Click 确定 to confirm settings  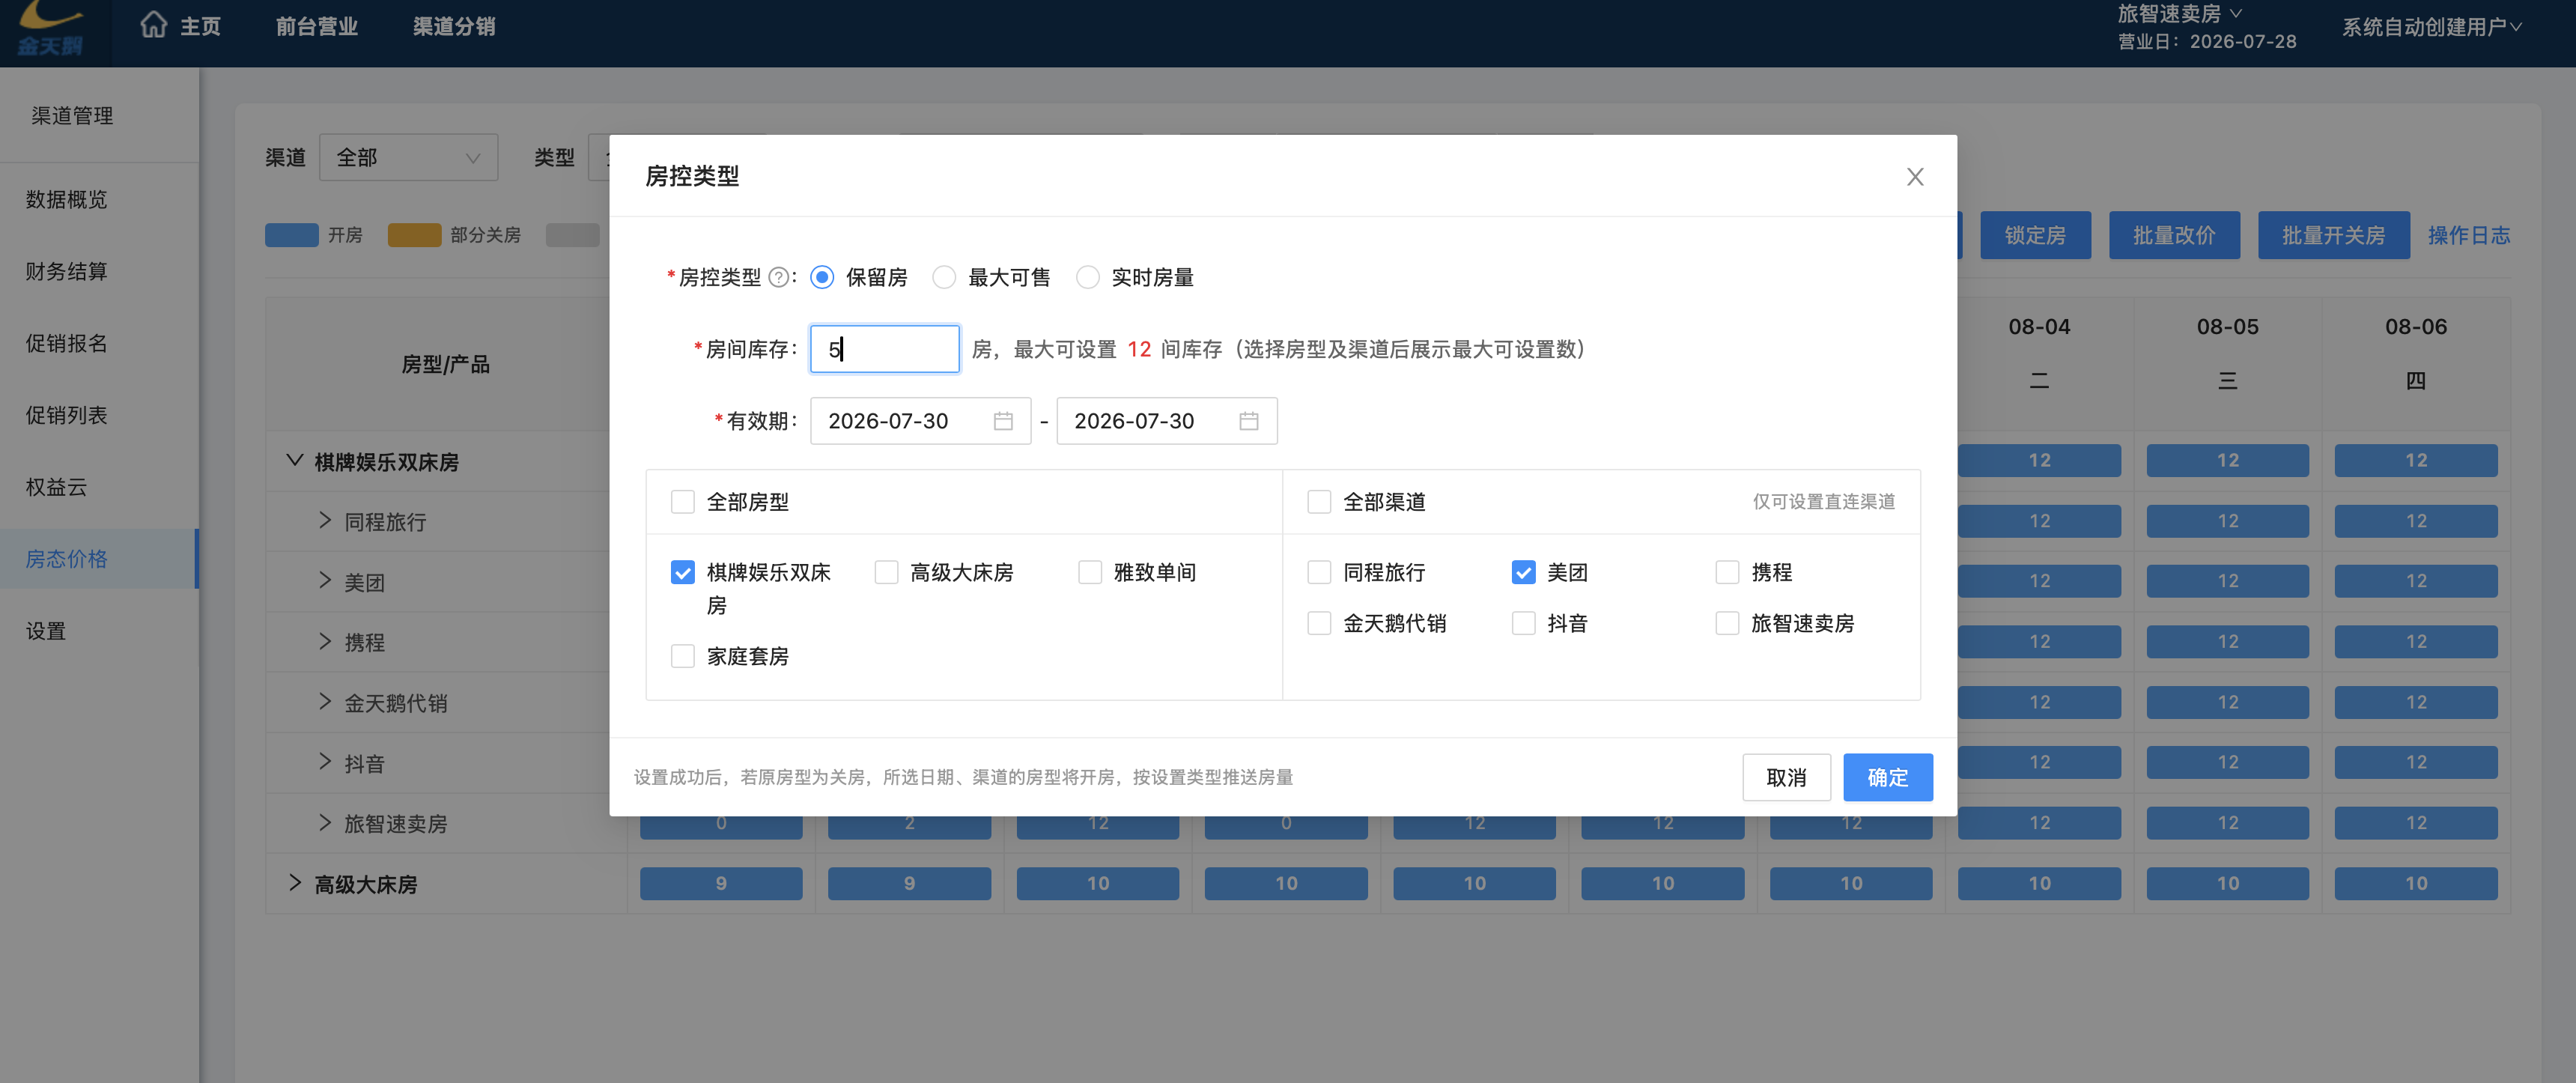1887,778
